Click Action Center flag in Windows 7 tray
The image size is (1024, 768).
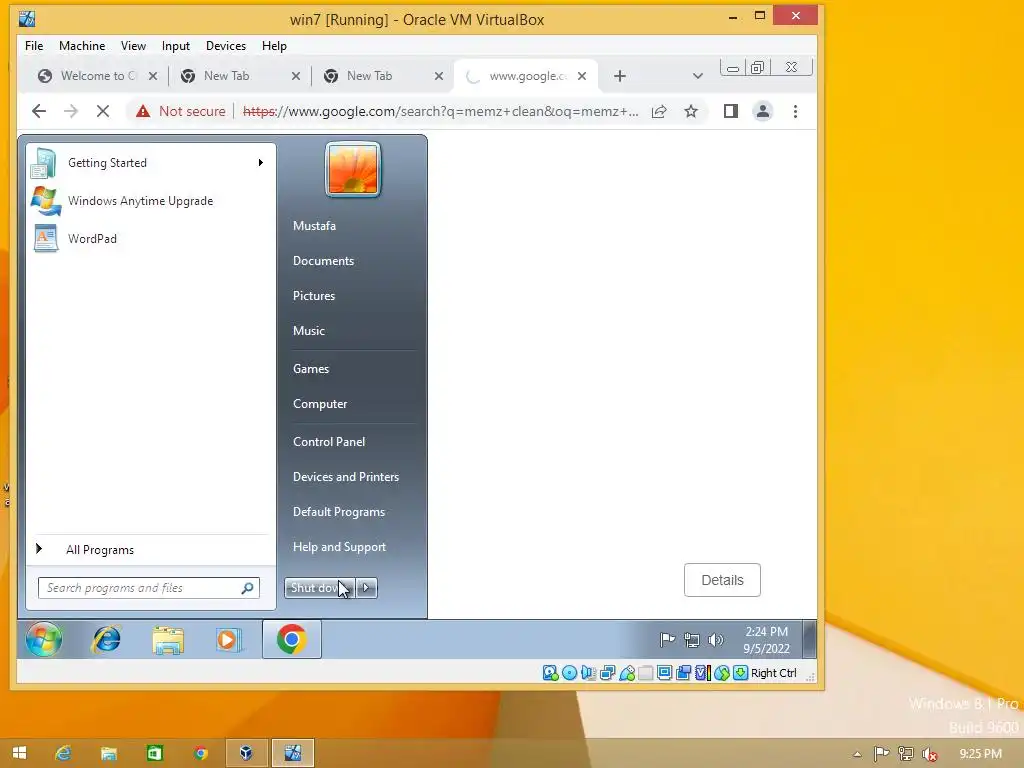pyautogui.click(x=667, y=640)
